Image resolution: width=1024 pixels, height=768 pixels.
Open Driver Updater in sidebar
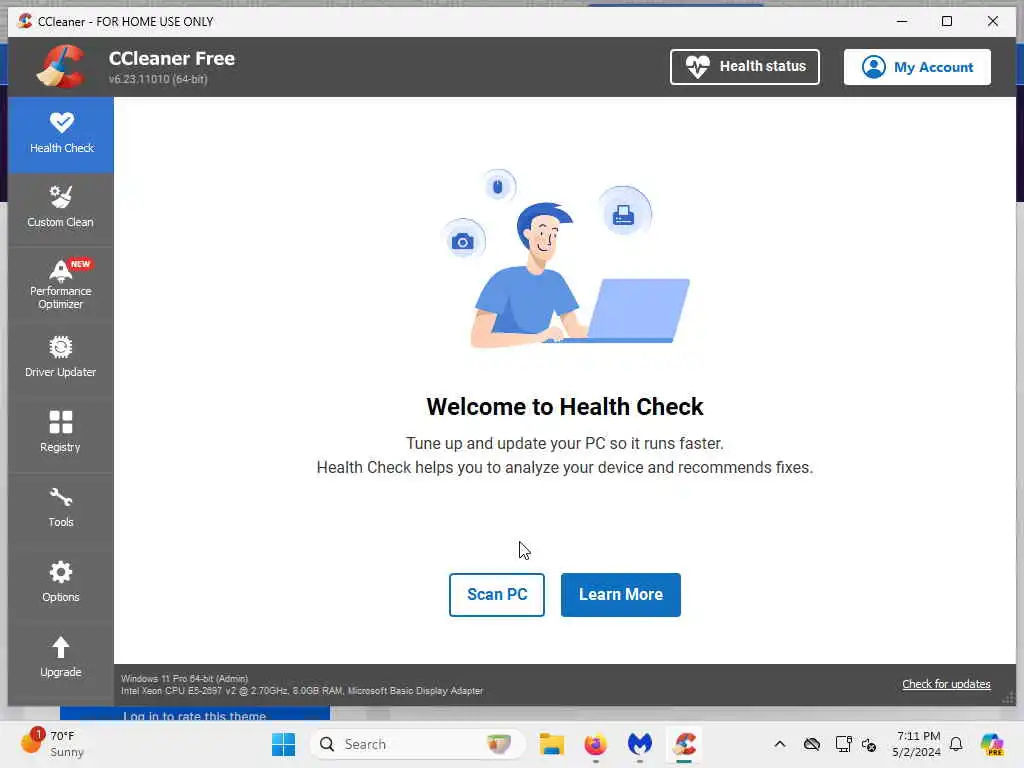click(x=61, y=357)
